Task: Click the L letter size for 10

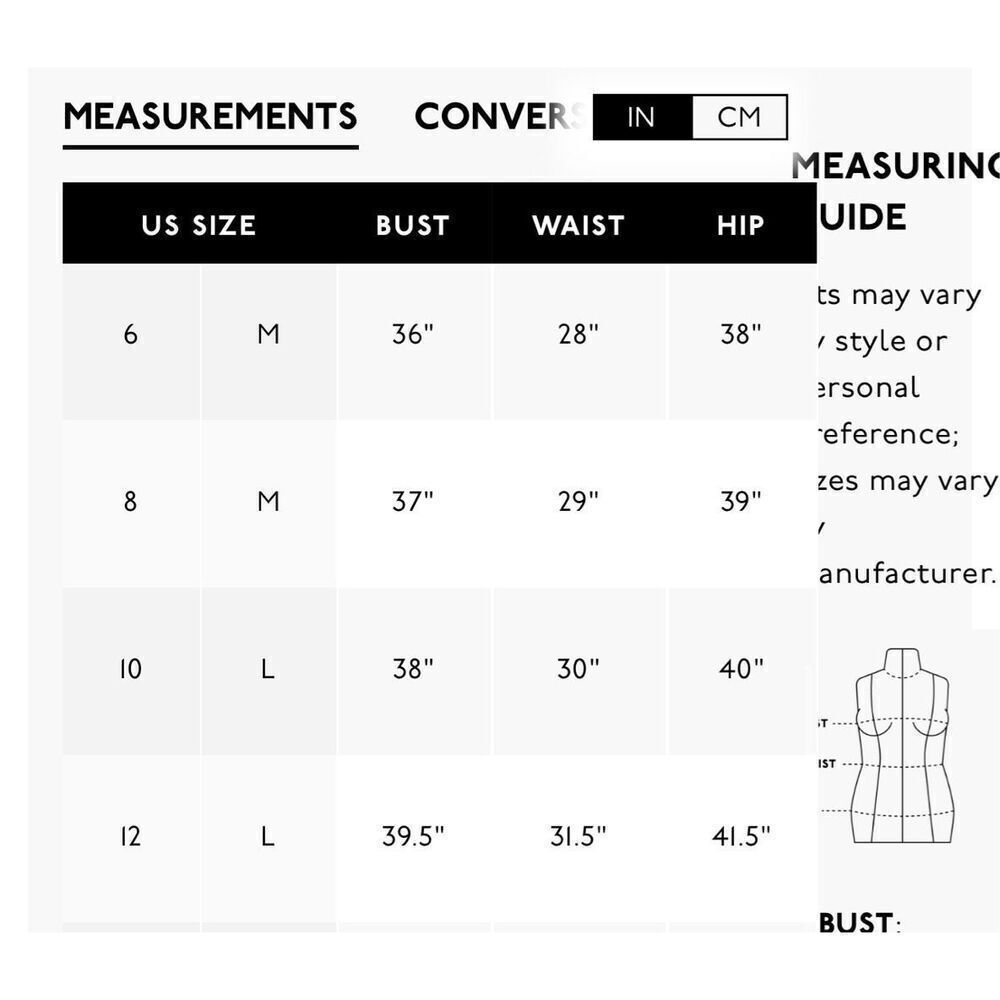Action: [268, 669]
